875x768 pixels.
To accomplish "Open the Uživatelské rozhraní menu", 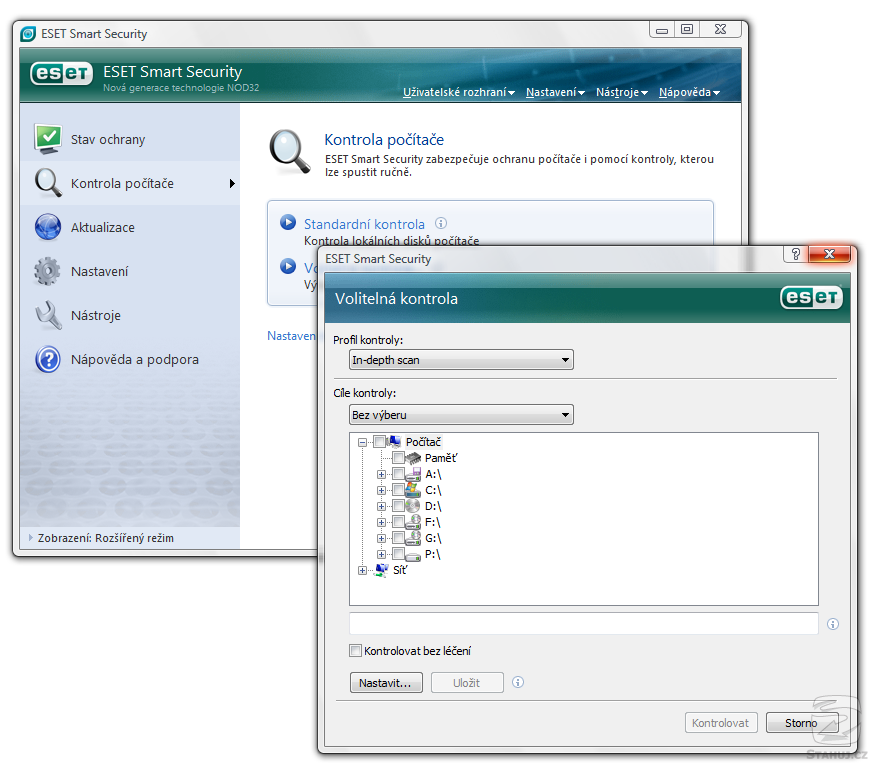I will click(x=458, y=92).
